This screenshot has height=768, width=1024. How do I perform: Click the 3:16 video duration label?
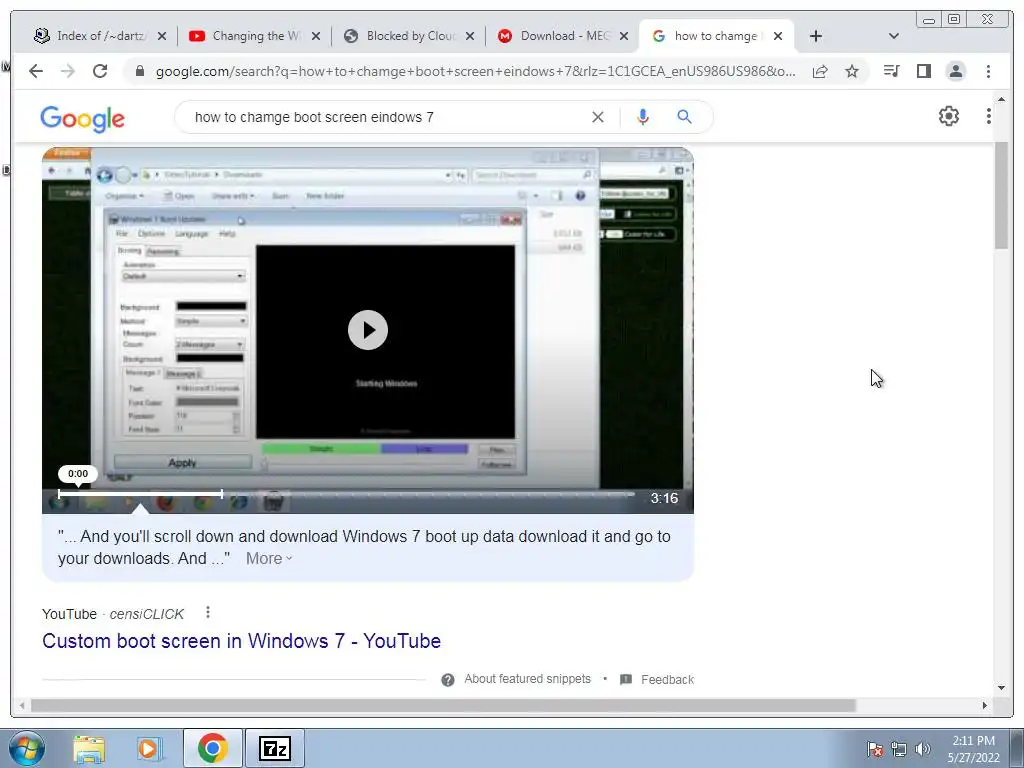coord(664,498)
